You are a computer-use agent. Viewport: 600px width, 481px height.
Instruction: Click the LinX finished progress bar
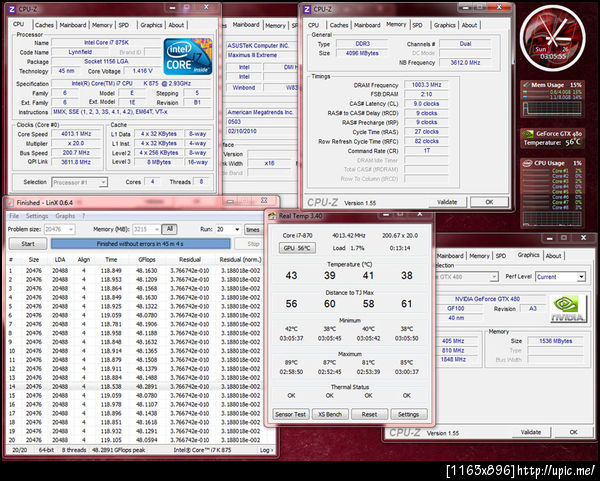point(140,244)
